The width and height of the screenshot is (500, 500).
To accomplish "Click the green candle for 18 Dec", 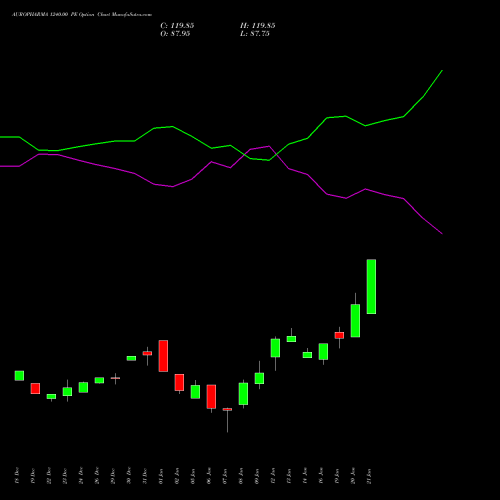I will pyautogui.click(x=19, y=375).
